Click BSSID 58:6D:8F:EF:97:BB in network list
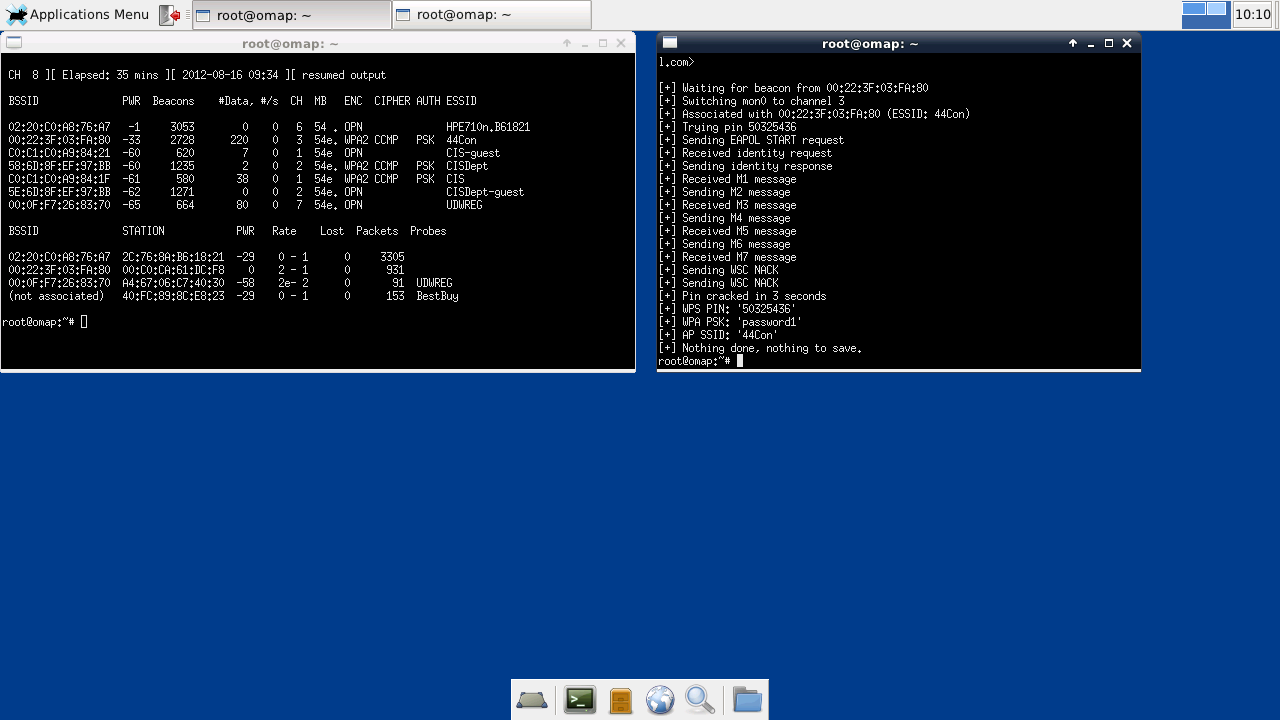Viewport: 1280px width, 720px height. click(59, 166)
